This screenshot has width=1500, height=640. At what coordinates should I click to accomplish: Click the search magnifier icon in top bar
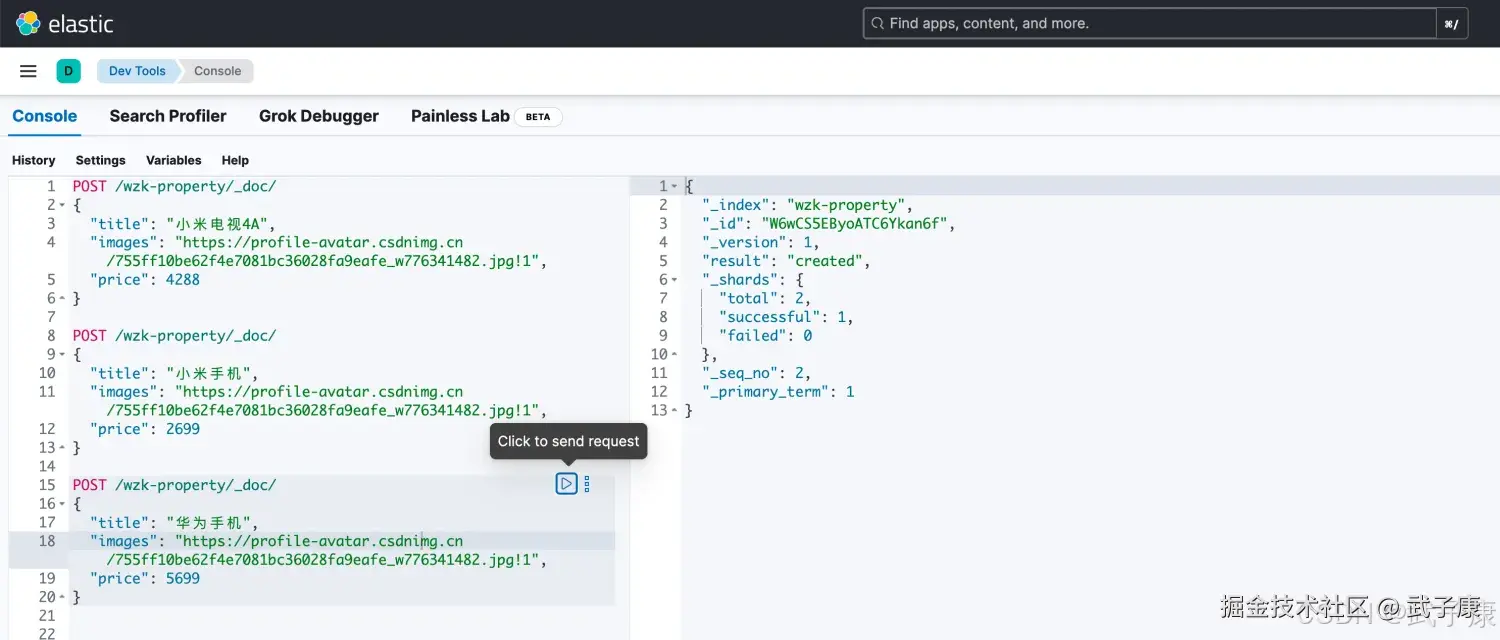click(x=878, y=22)
